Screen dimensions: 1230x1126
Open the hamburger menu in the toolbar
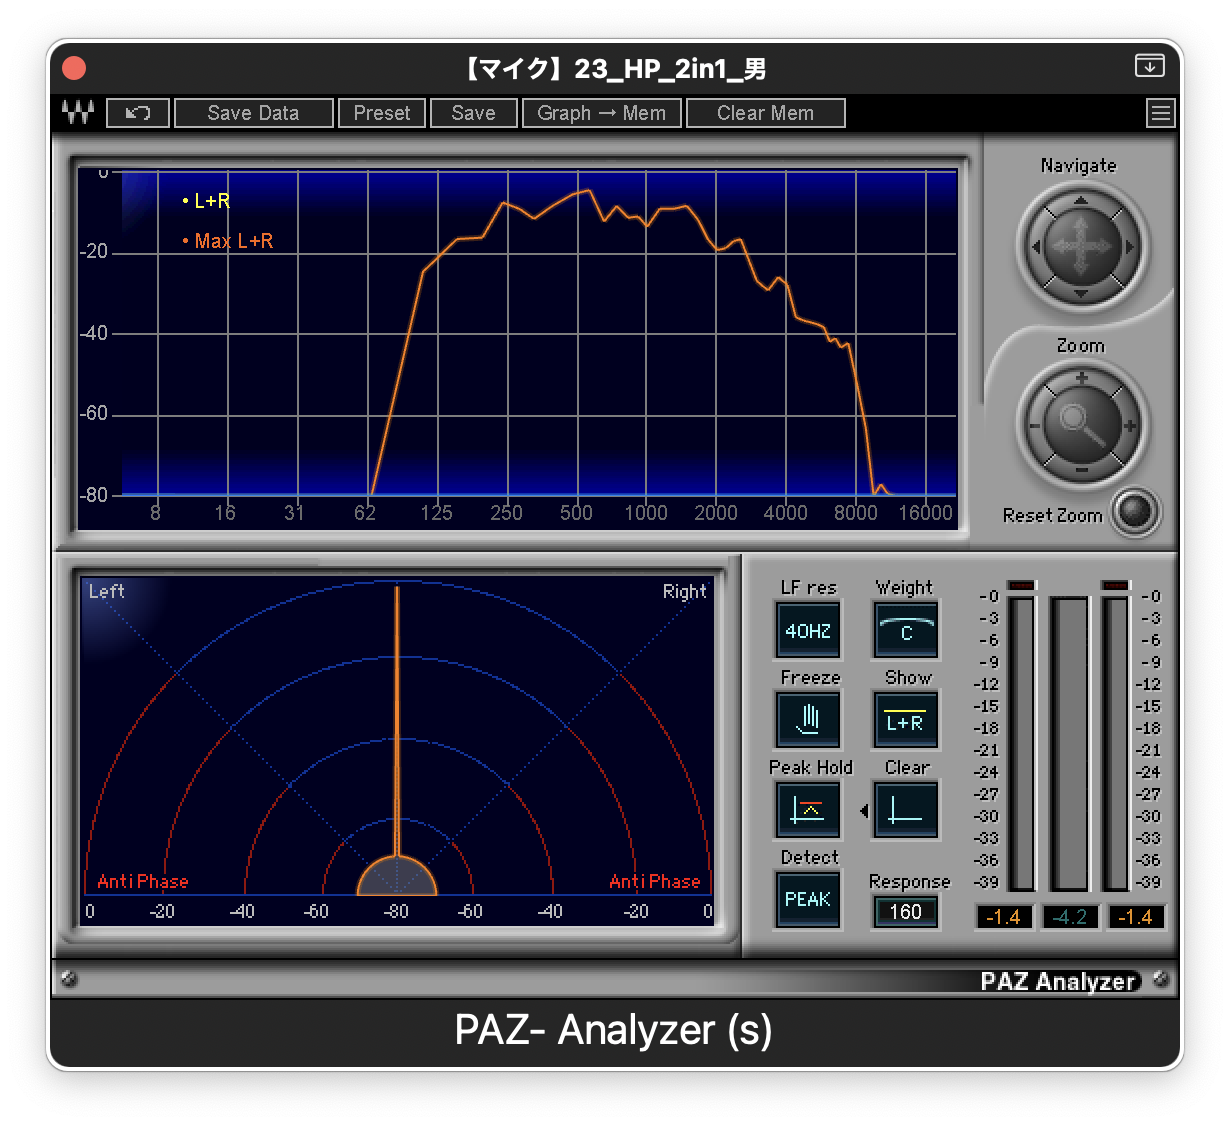point(1160,113)
